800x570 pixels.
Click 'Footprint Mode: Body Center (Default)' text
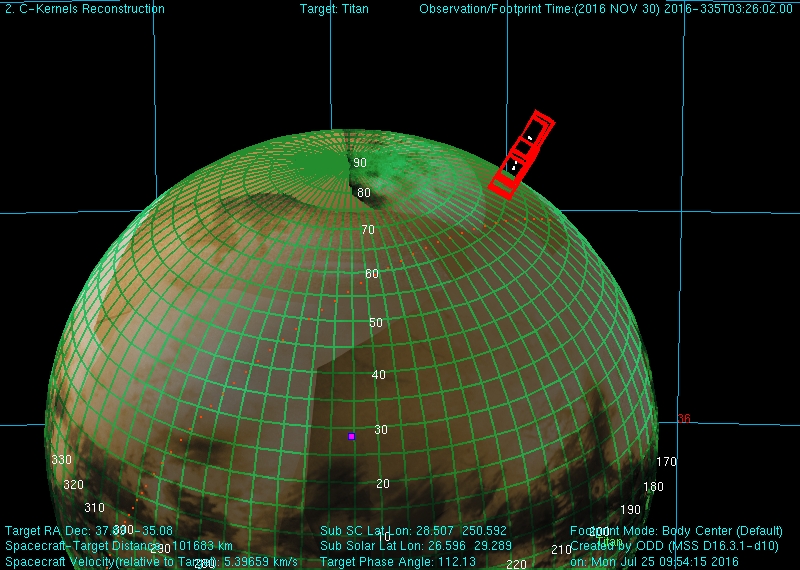676,531
